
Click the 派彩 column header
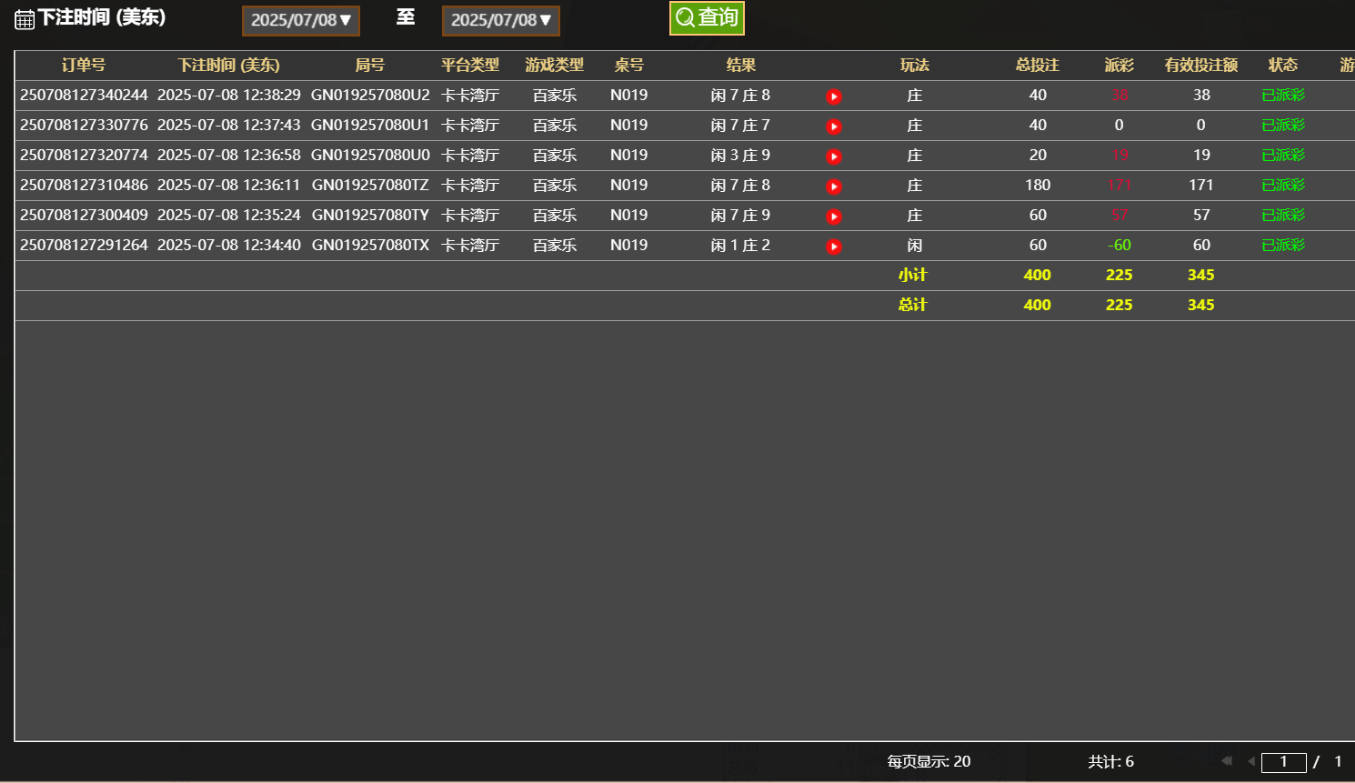point(1119,65)
